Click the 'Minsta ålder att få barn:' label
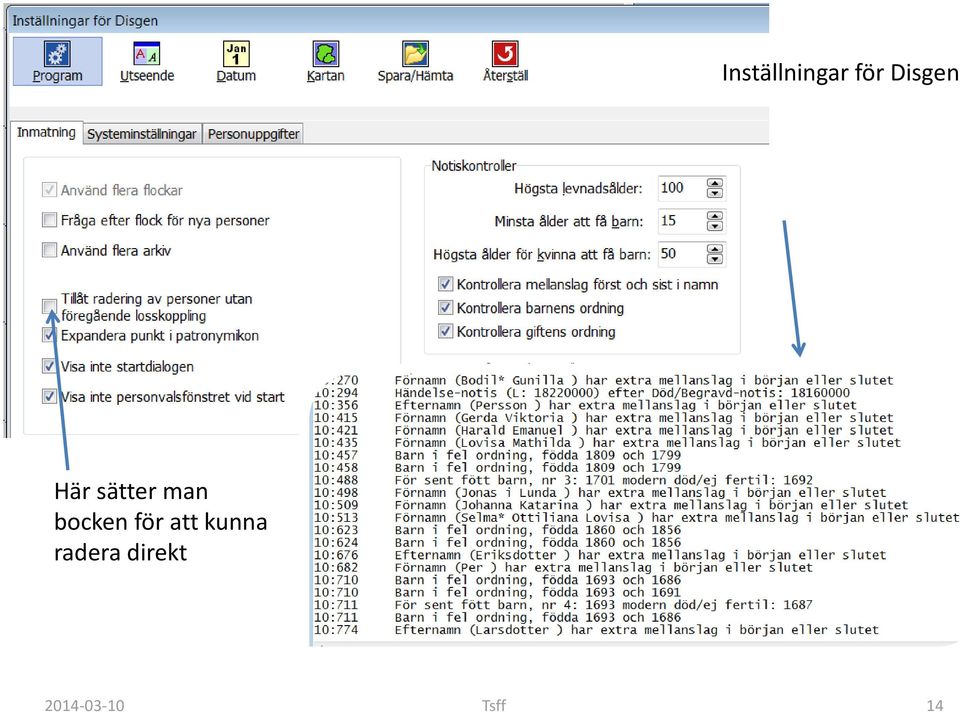The height and width of the screenshot is (712, 960). [x=569, y=222]
